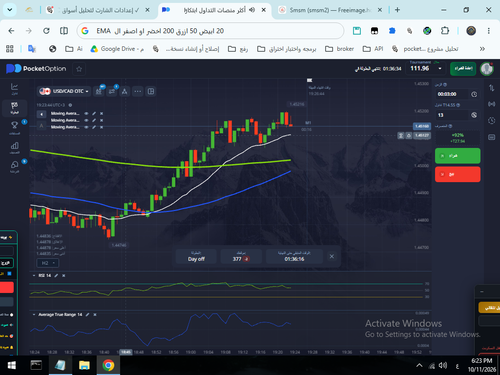The image size is (500, 375).
Task: Open File Explorer from the taskbar
Action: [84, 365]
